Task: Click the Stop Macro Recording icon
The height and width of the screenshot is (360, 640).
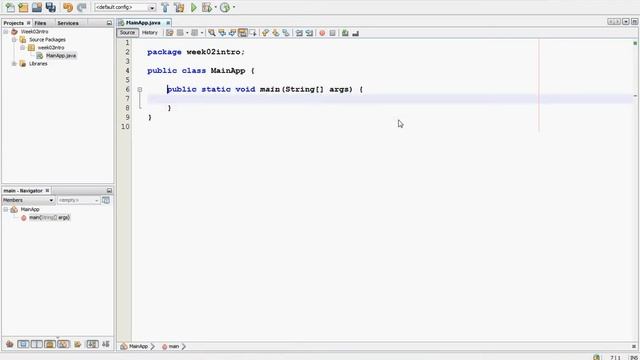Action: pyautogui.click(x=333, y=33)
